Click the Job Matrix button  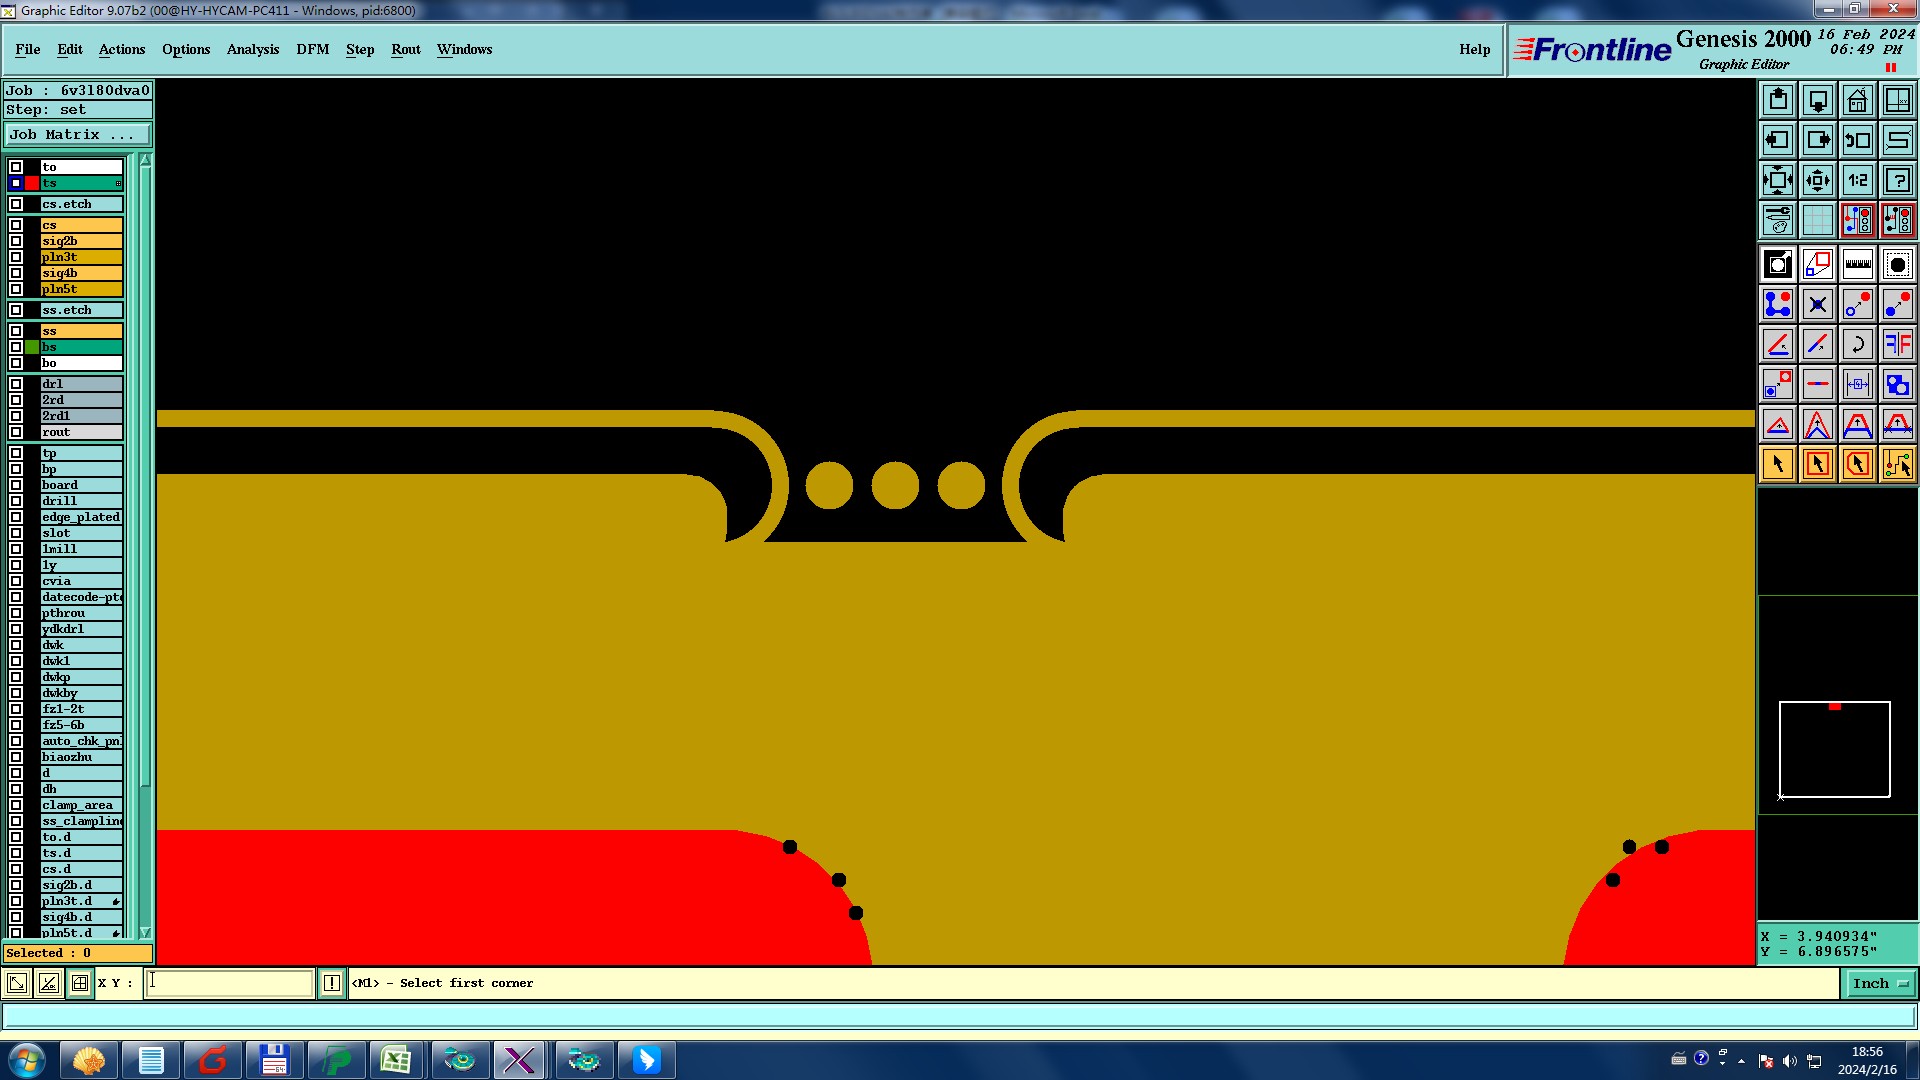tap(77, 134)
